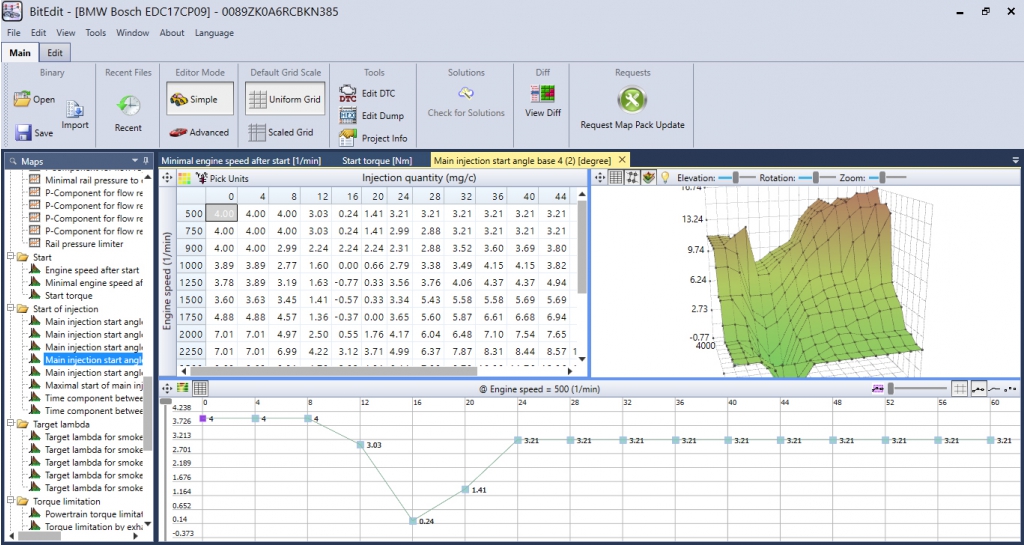This screenshot has height=545, width=1024.
Task: Click the move icon in 3D view toolbar
Action: pyautogui.click(x=600, y=177)
